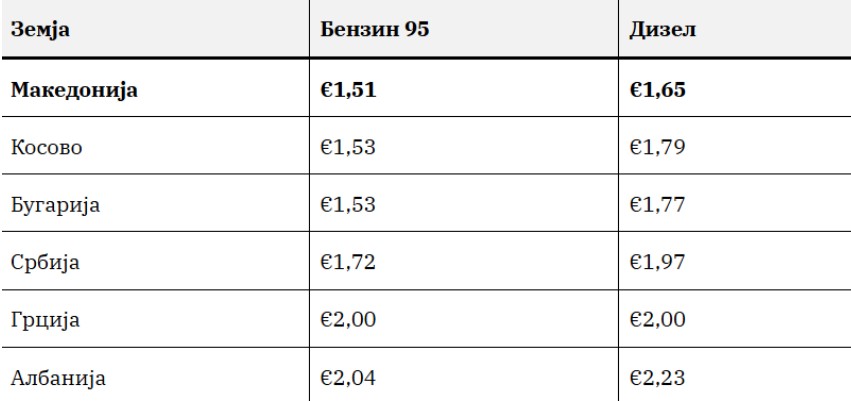Click Bulgaria's diesel price €1,77
The height and width of the screenshot is (401, 851).
657,205
